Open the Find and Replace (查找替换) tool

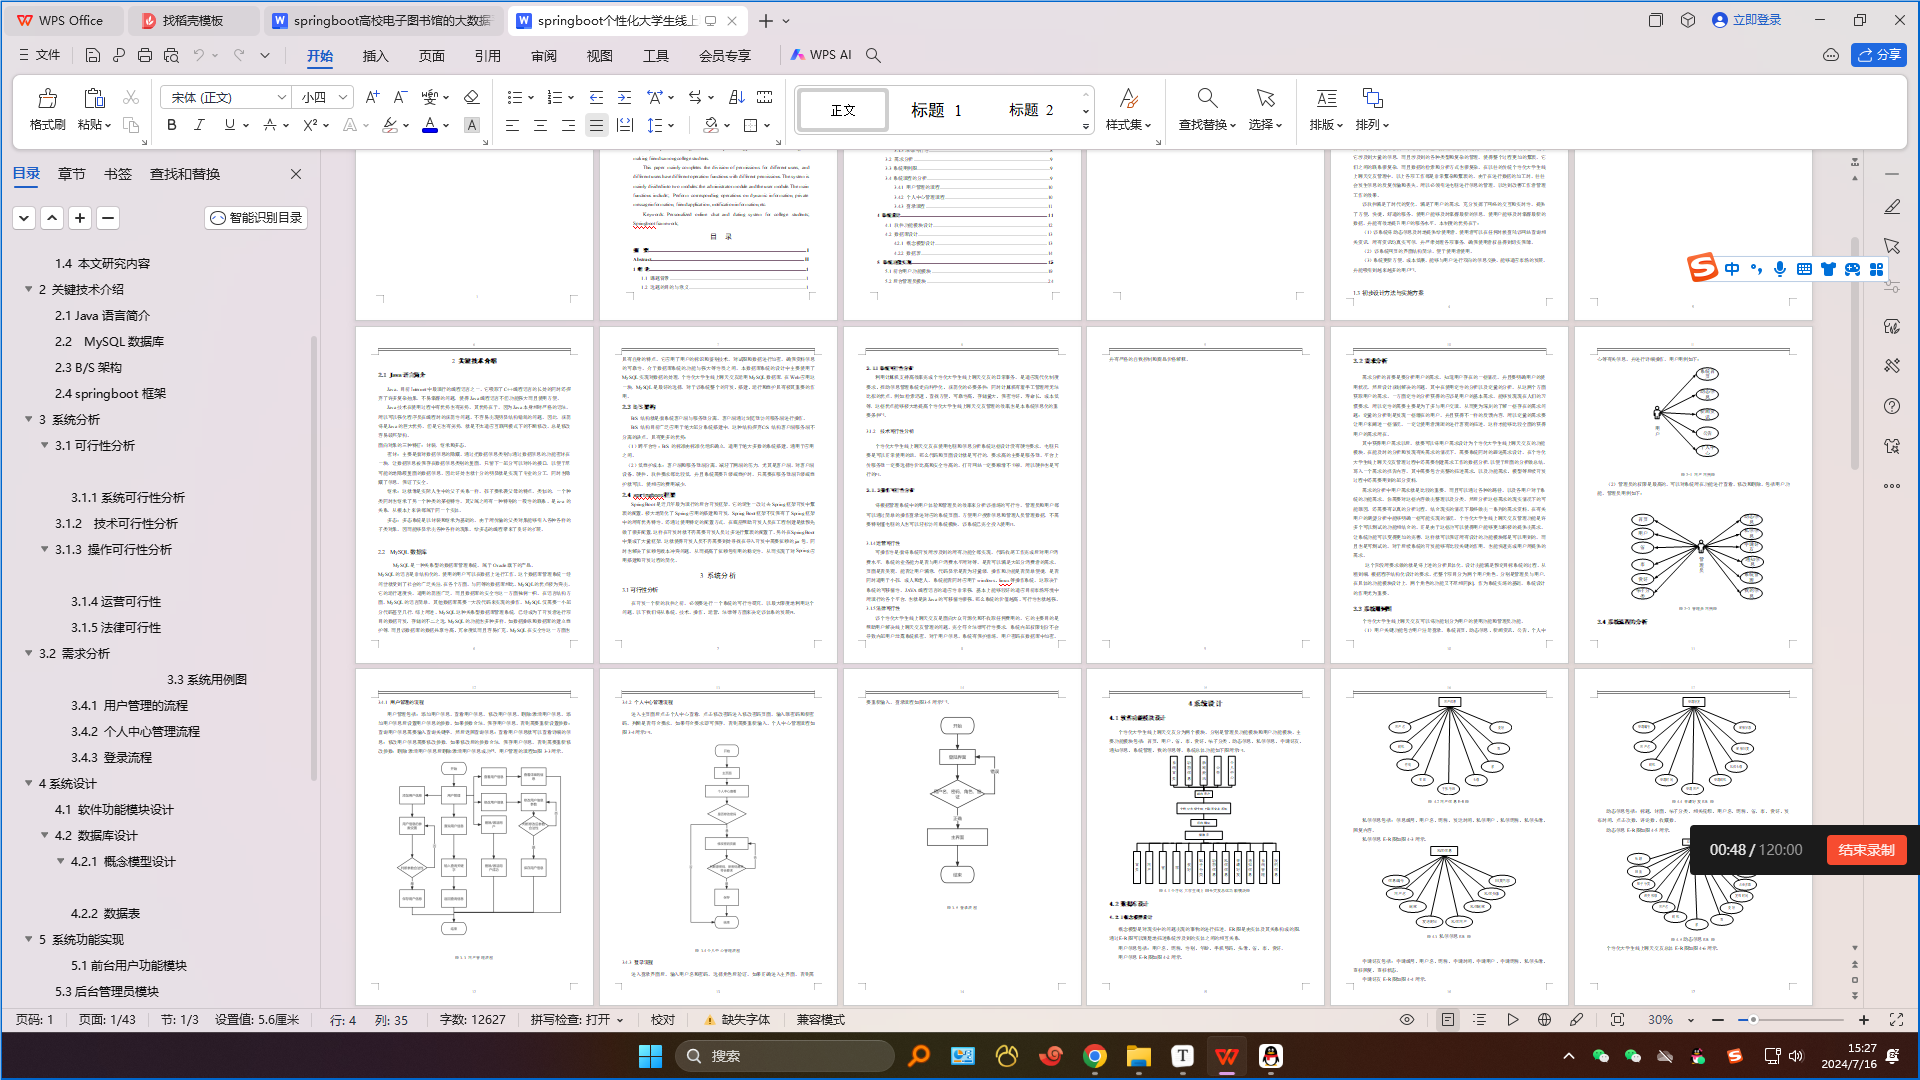tap(1207, 109)
